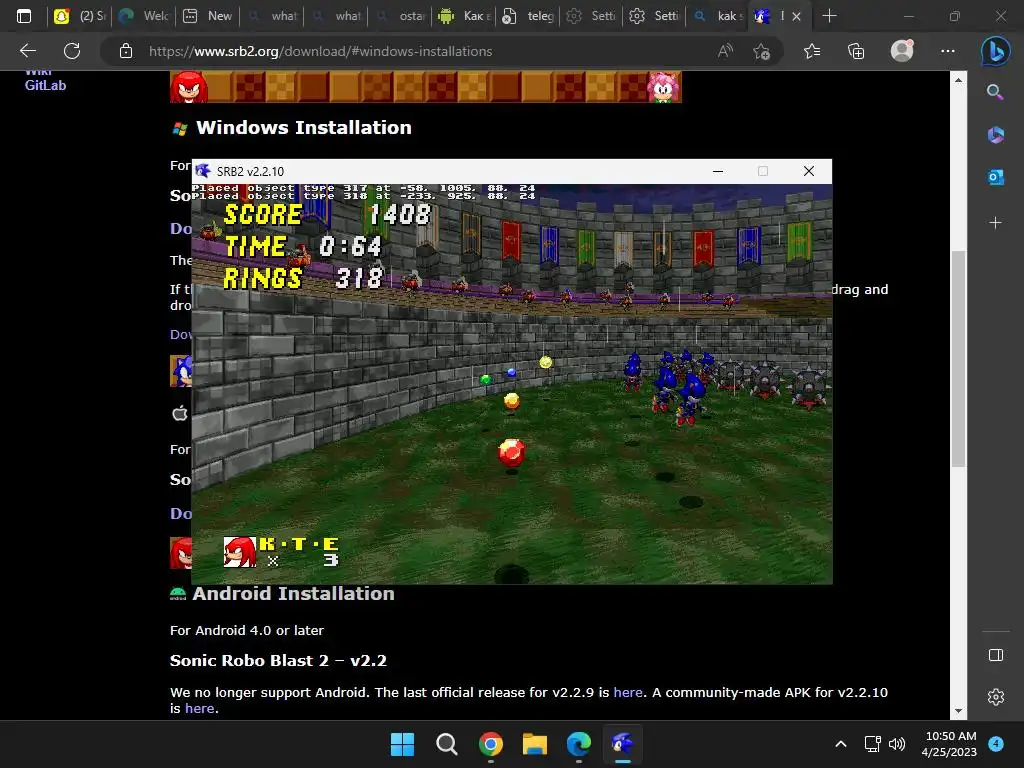Open the Bing Chat sidebar button
This screenshot has height=768, width=1024.
pos(995,51)
